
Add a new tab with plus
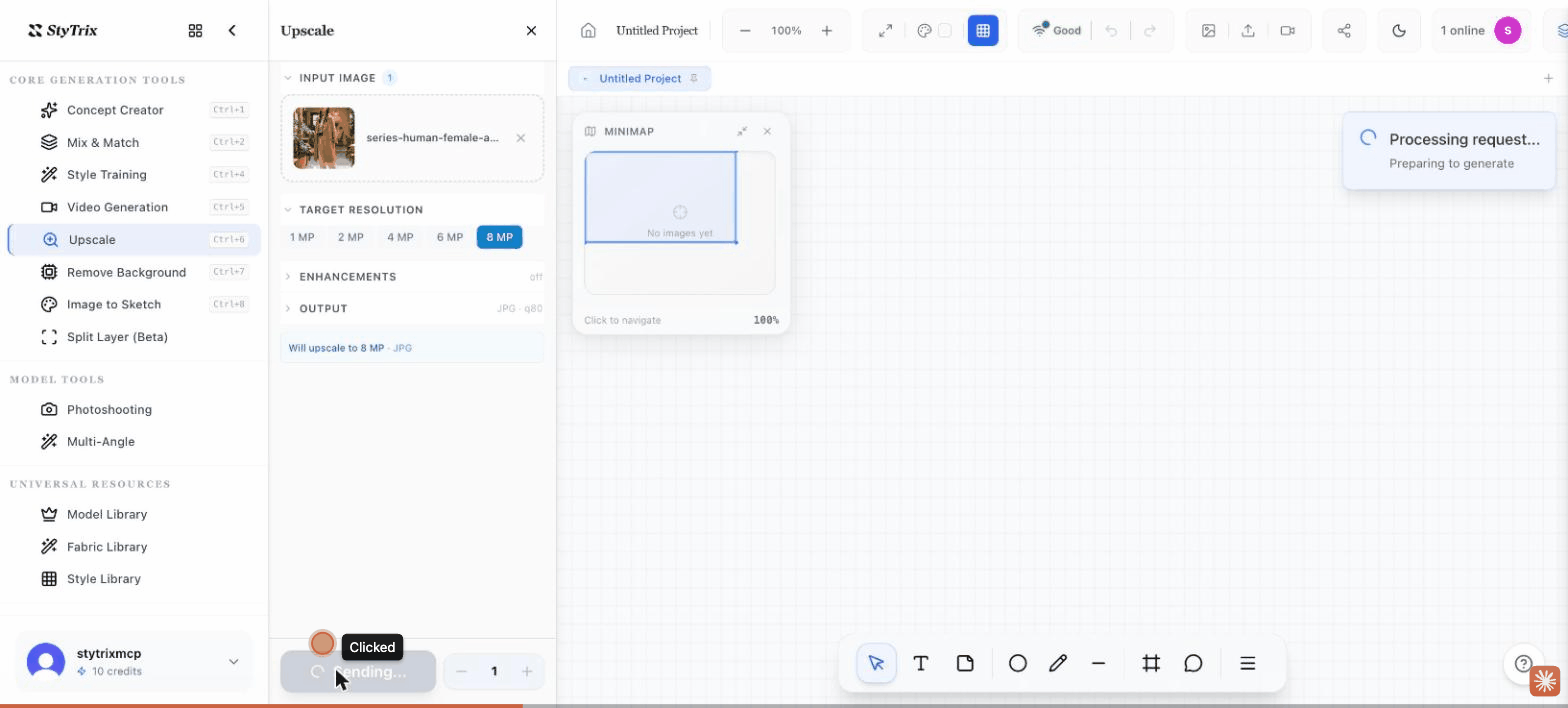tap(1548, 78)
